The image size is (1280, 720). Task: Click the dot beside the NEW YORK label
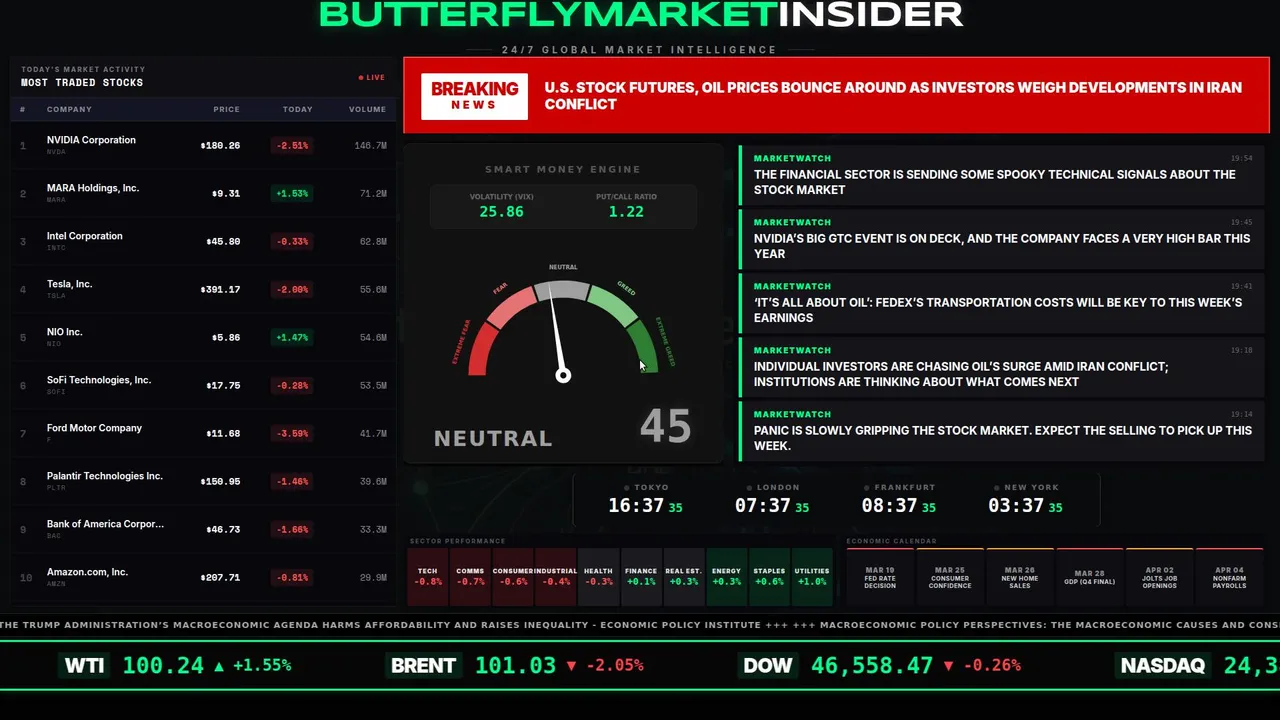(x=996, y=488)
